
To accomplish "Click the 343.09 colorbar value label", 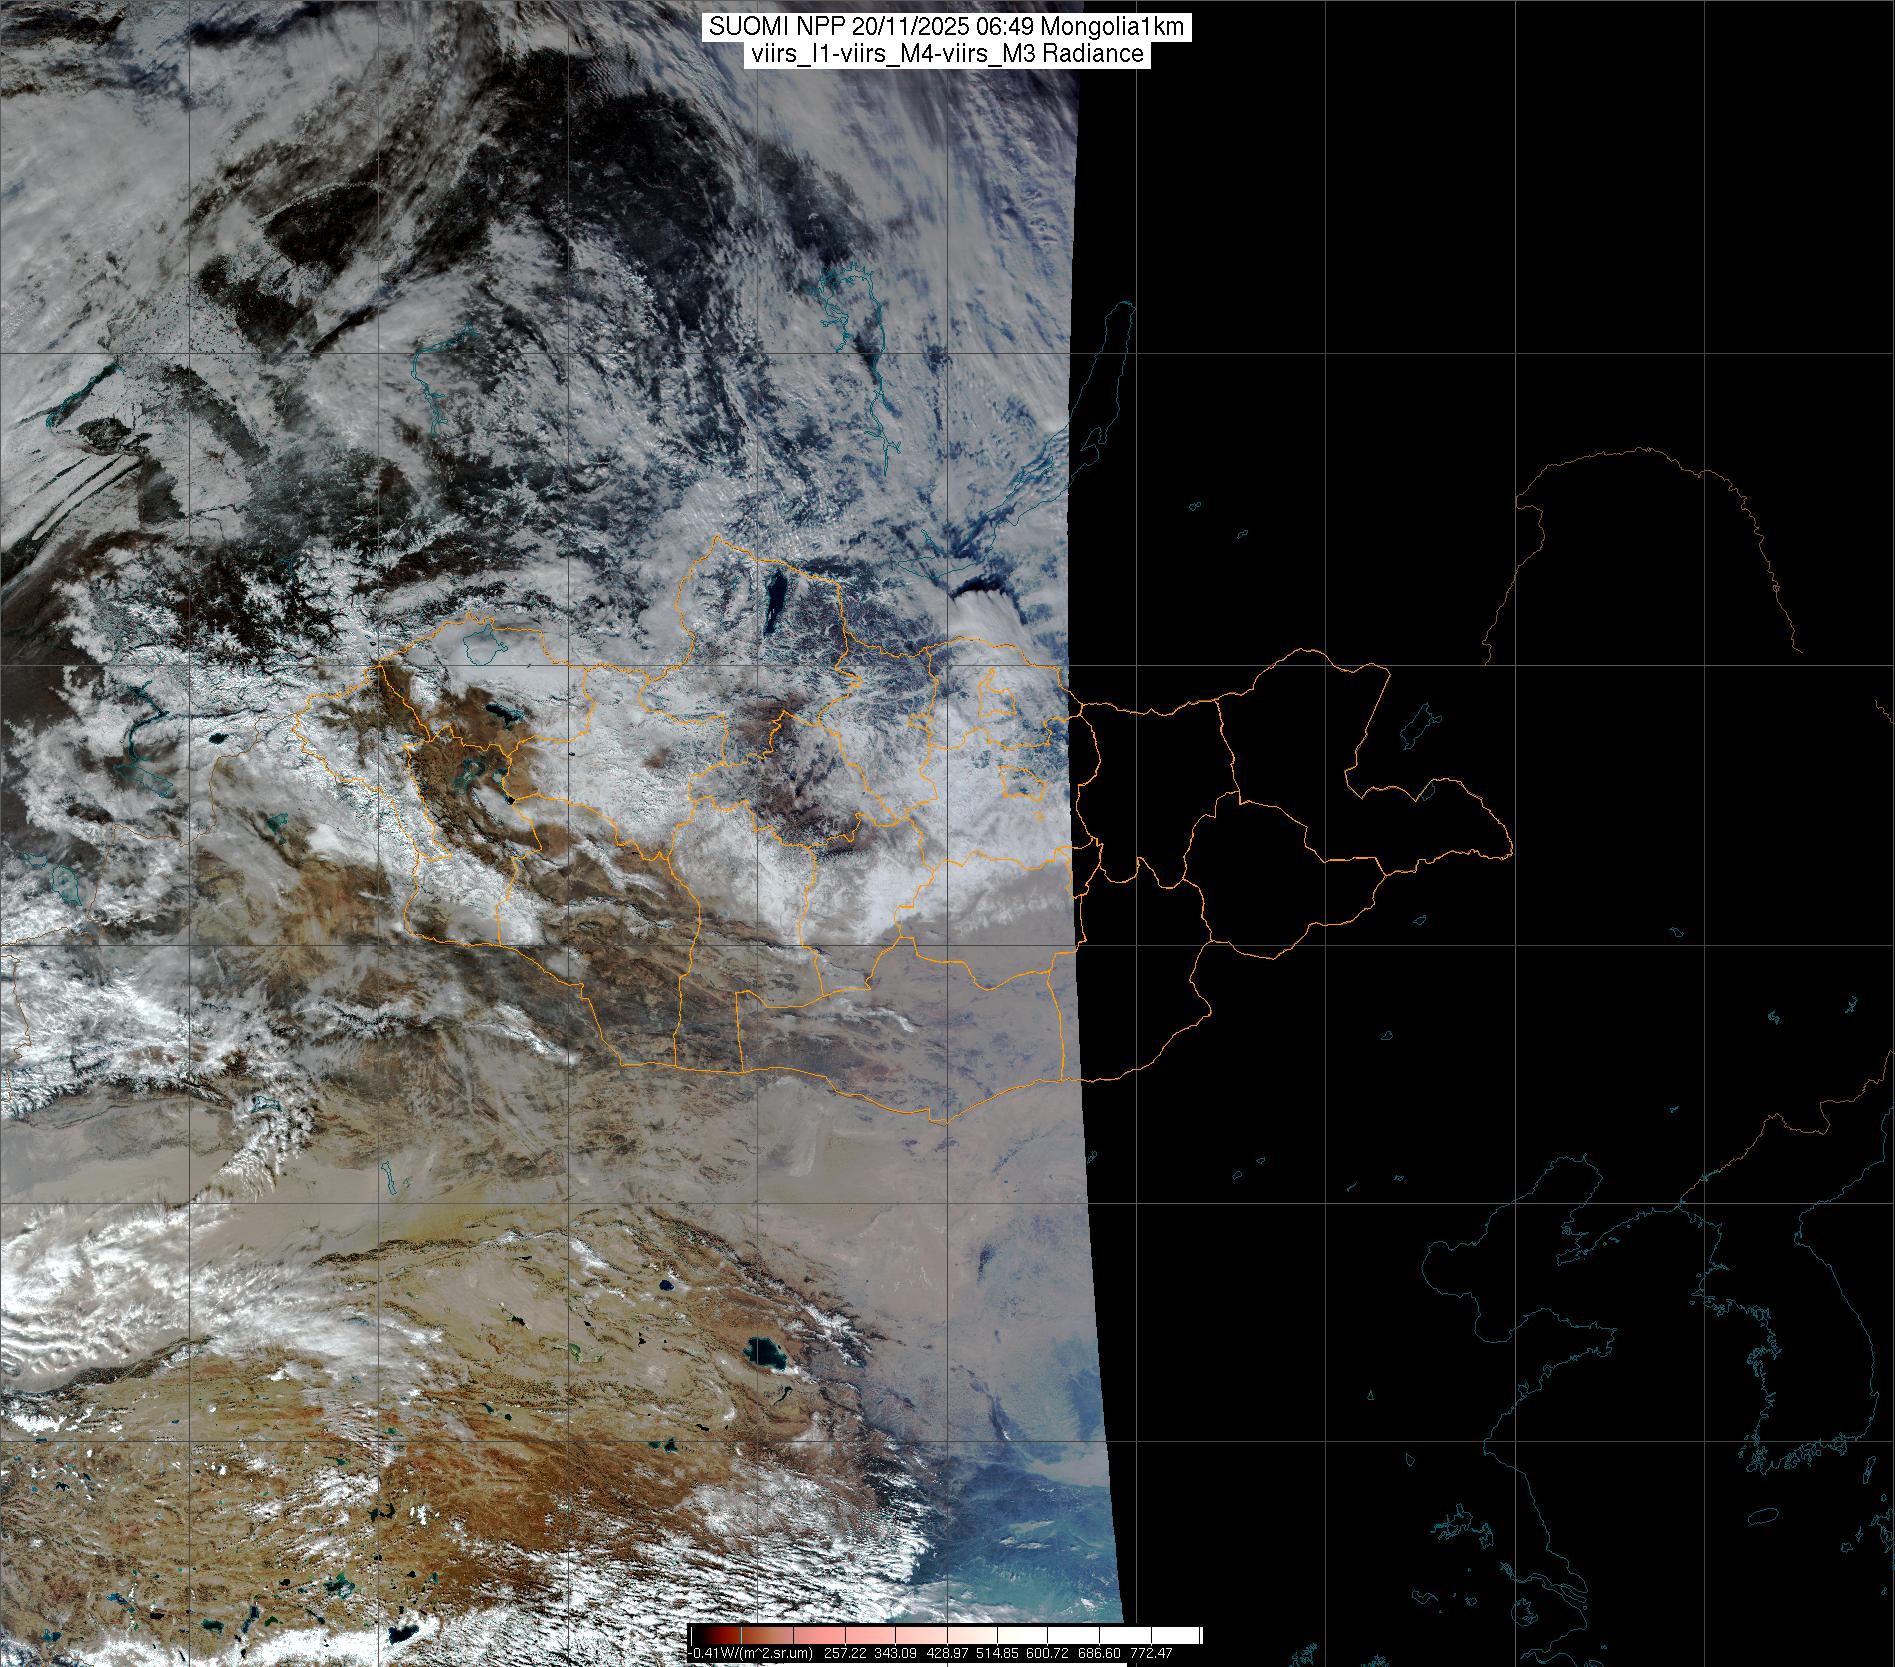I will click(894, 1653).
